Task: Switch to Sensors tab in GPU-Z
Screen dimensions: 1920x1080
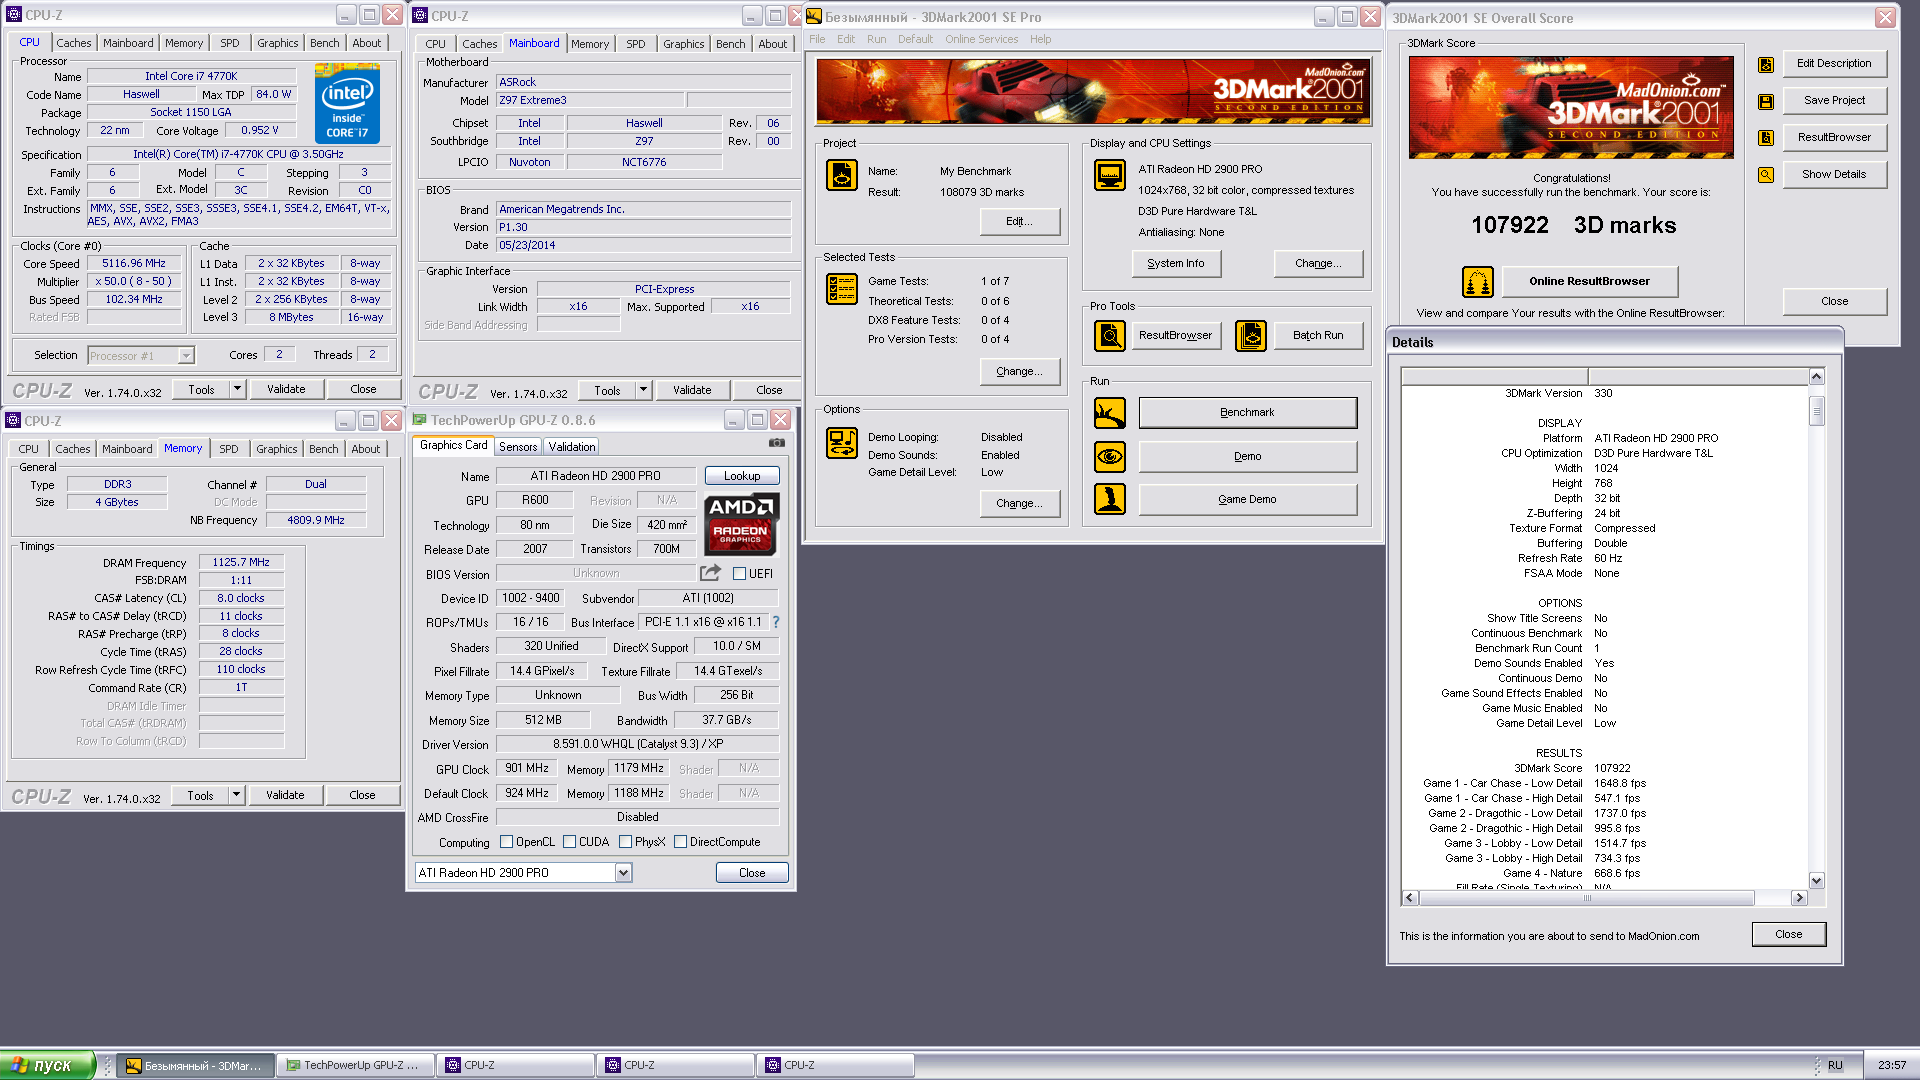Action: [518, 447]
